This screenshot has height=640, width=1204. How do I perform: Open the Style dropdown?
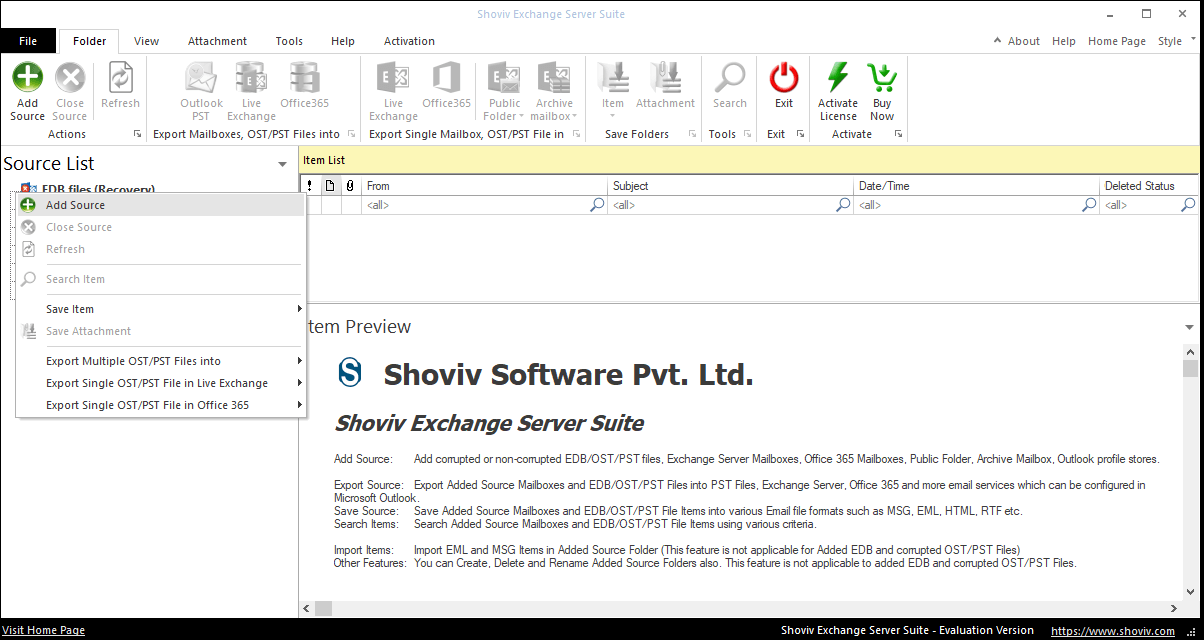click(x=1176, y=41)
